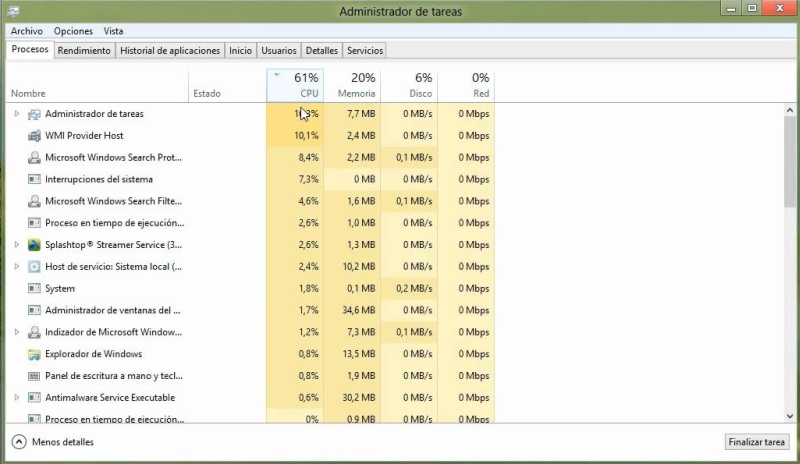Switch to Historial de aplicaciones tab

[x=170, y=51]
